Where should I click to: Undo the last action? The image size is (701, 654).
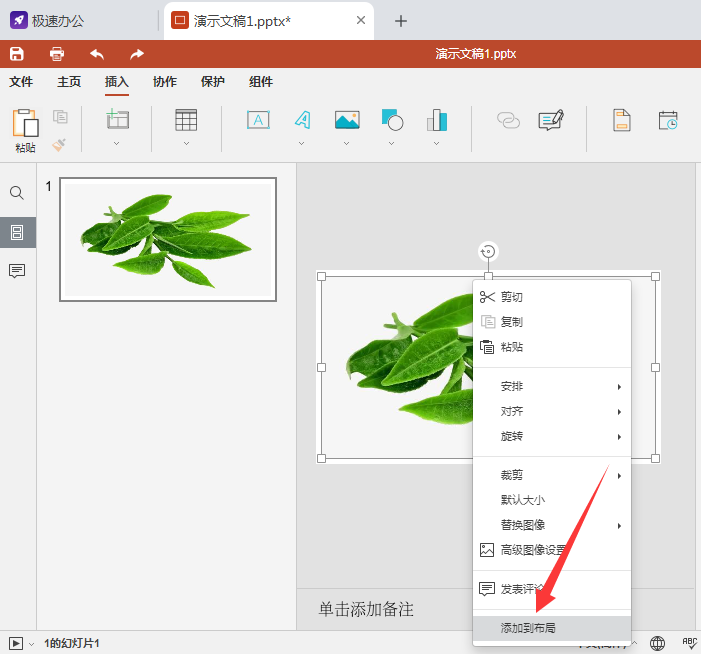click(97, 54)
